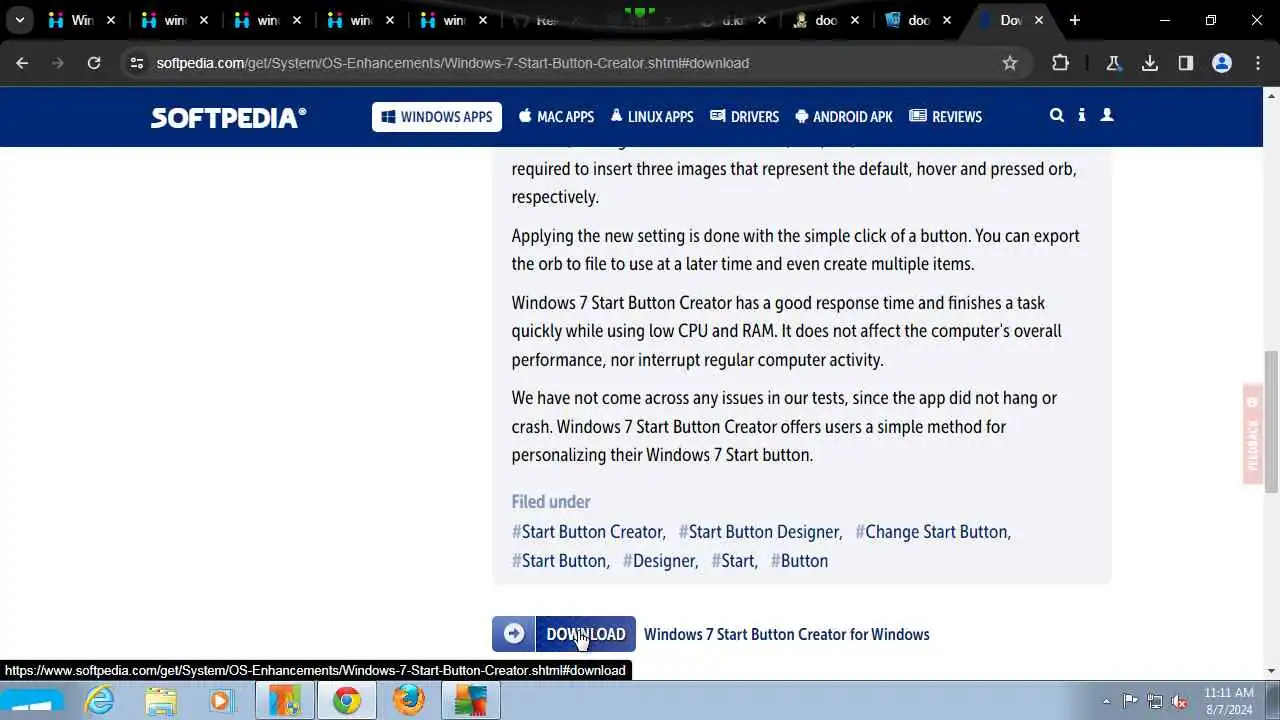Viewport: 1280px width, 720px height.
Task: Open the network icon in tray
Action: click(x=1155, y=701)
